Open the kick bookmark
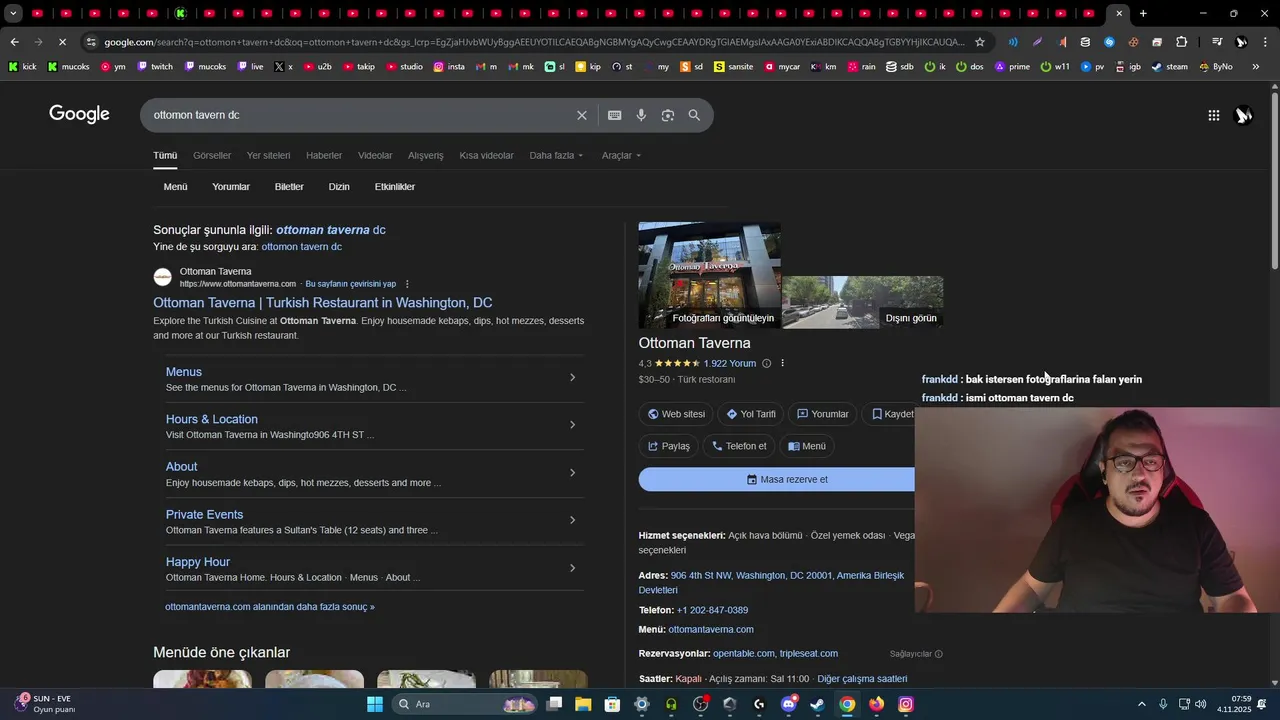Viewport: 1280px width, 720px height. (22, 67)
